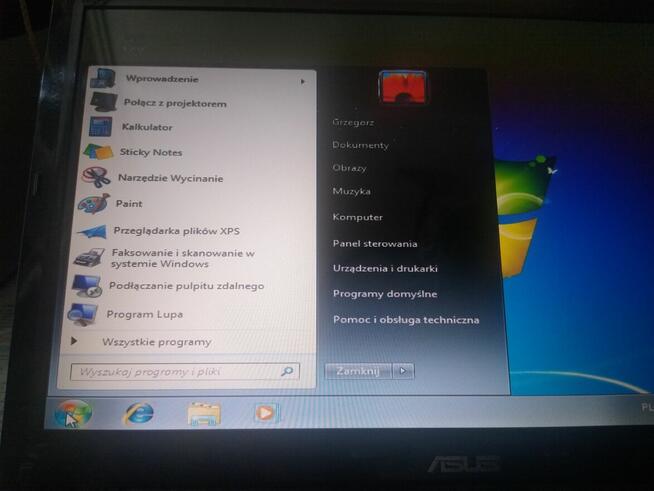Open the fax and scan printer icon
The width and height of the screenshot is (654, 491).
click(x=89, y=257)
